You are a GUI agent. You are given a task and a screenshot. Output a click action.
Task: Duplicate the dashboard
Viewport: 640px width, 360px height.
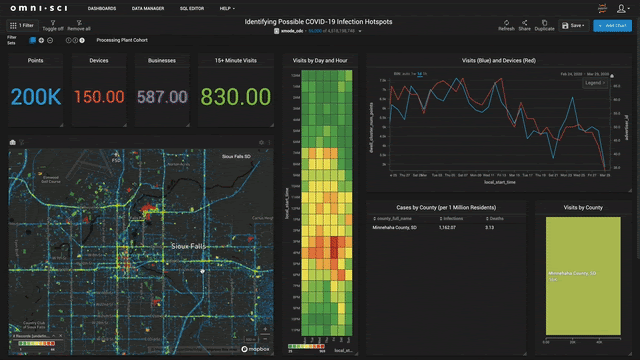pyautogui.click(x=544, y=25)
